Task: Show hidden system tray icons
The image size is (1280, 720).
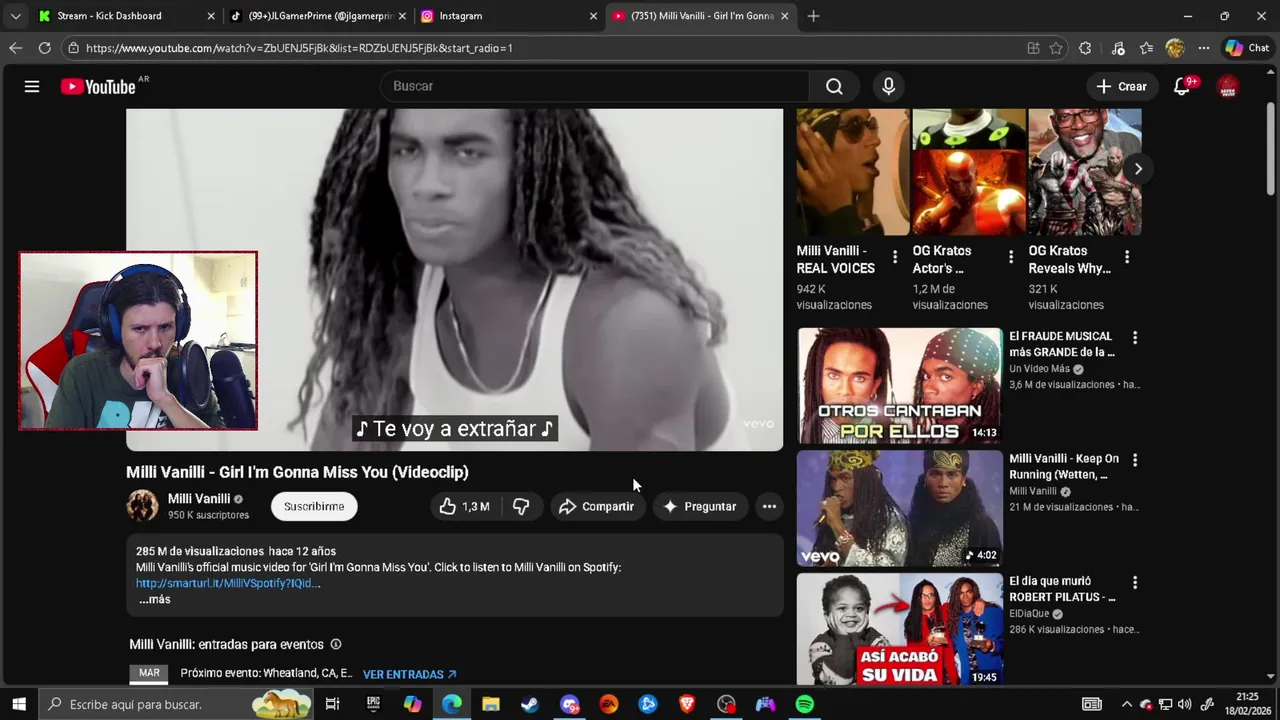Action: 1127,704
